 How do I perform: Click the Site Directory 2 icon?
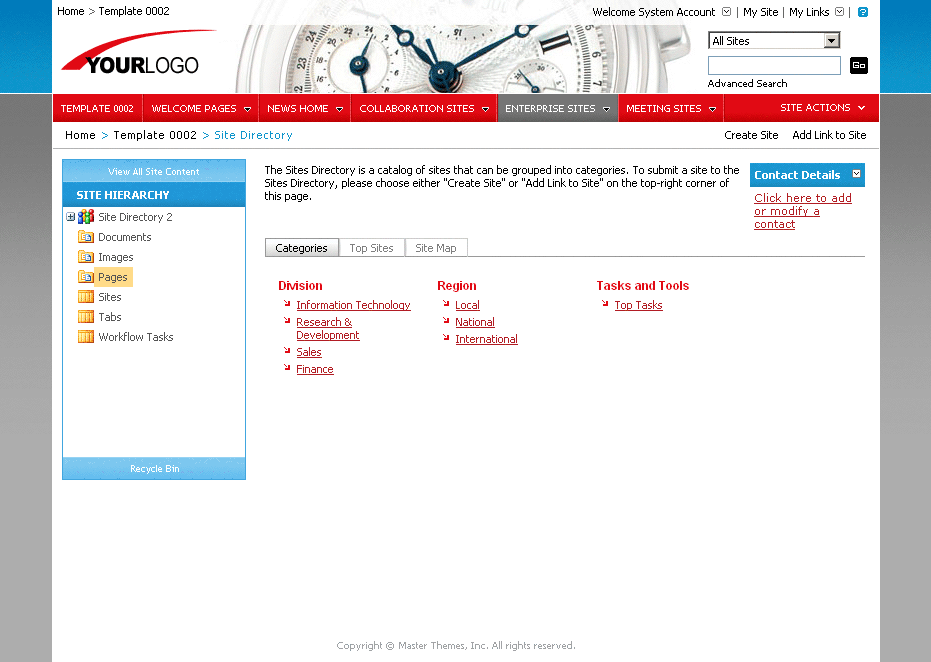tap(87, 216)
